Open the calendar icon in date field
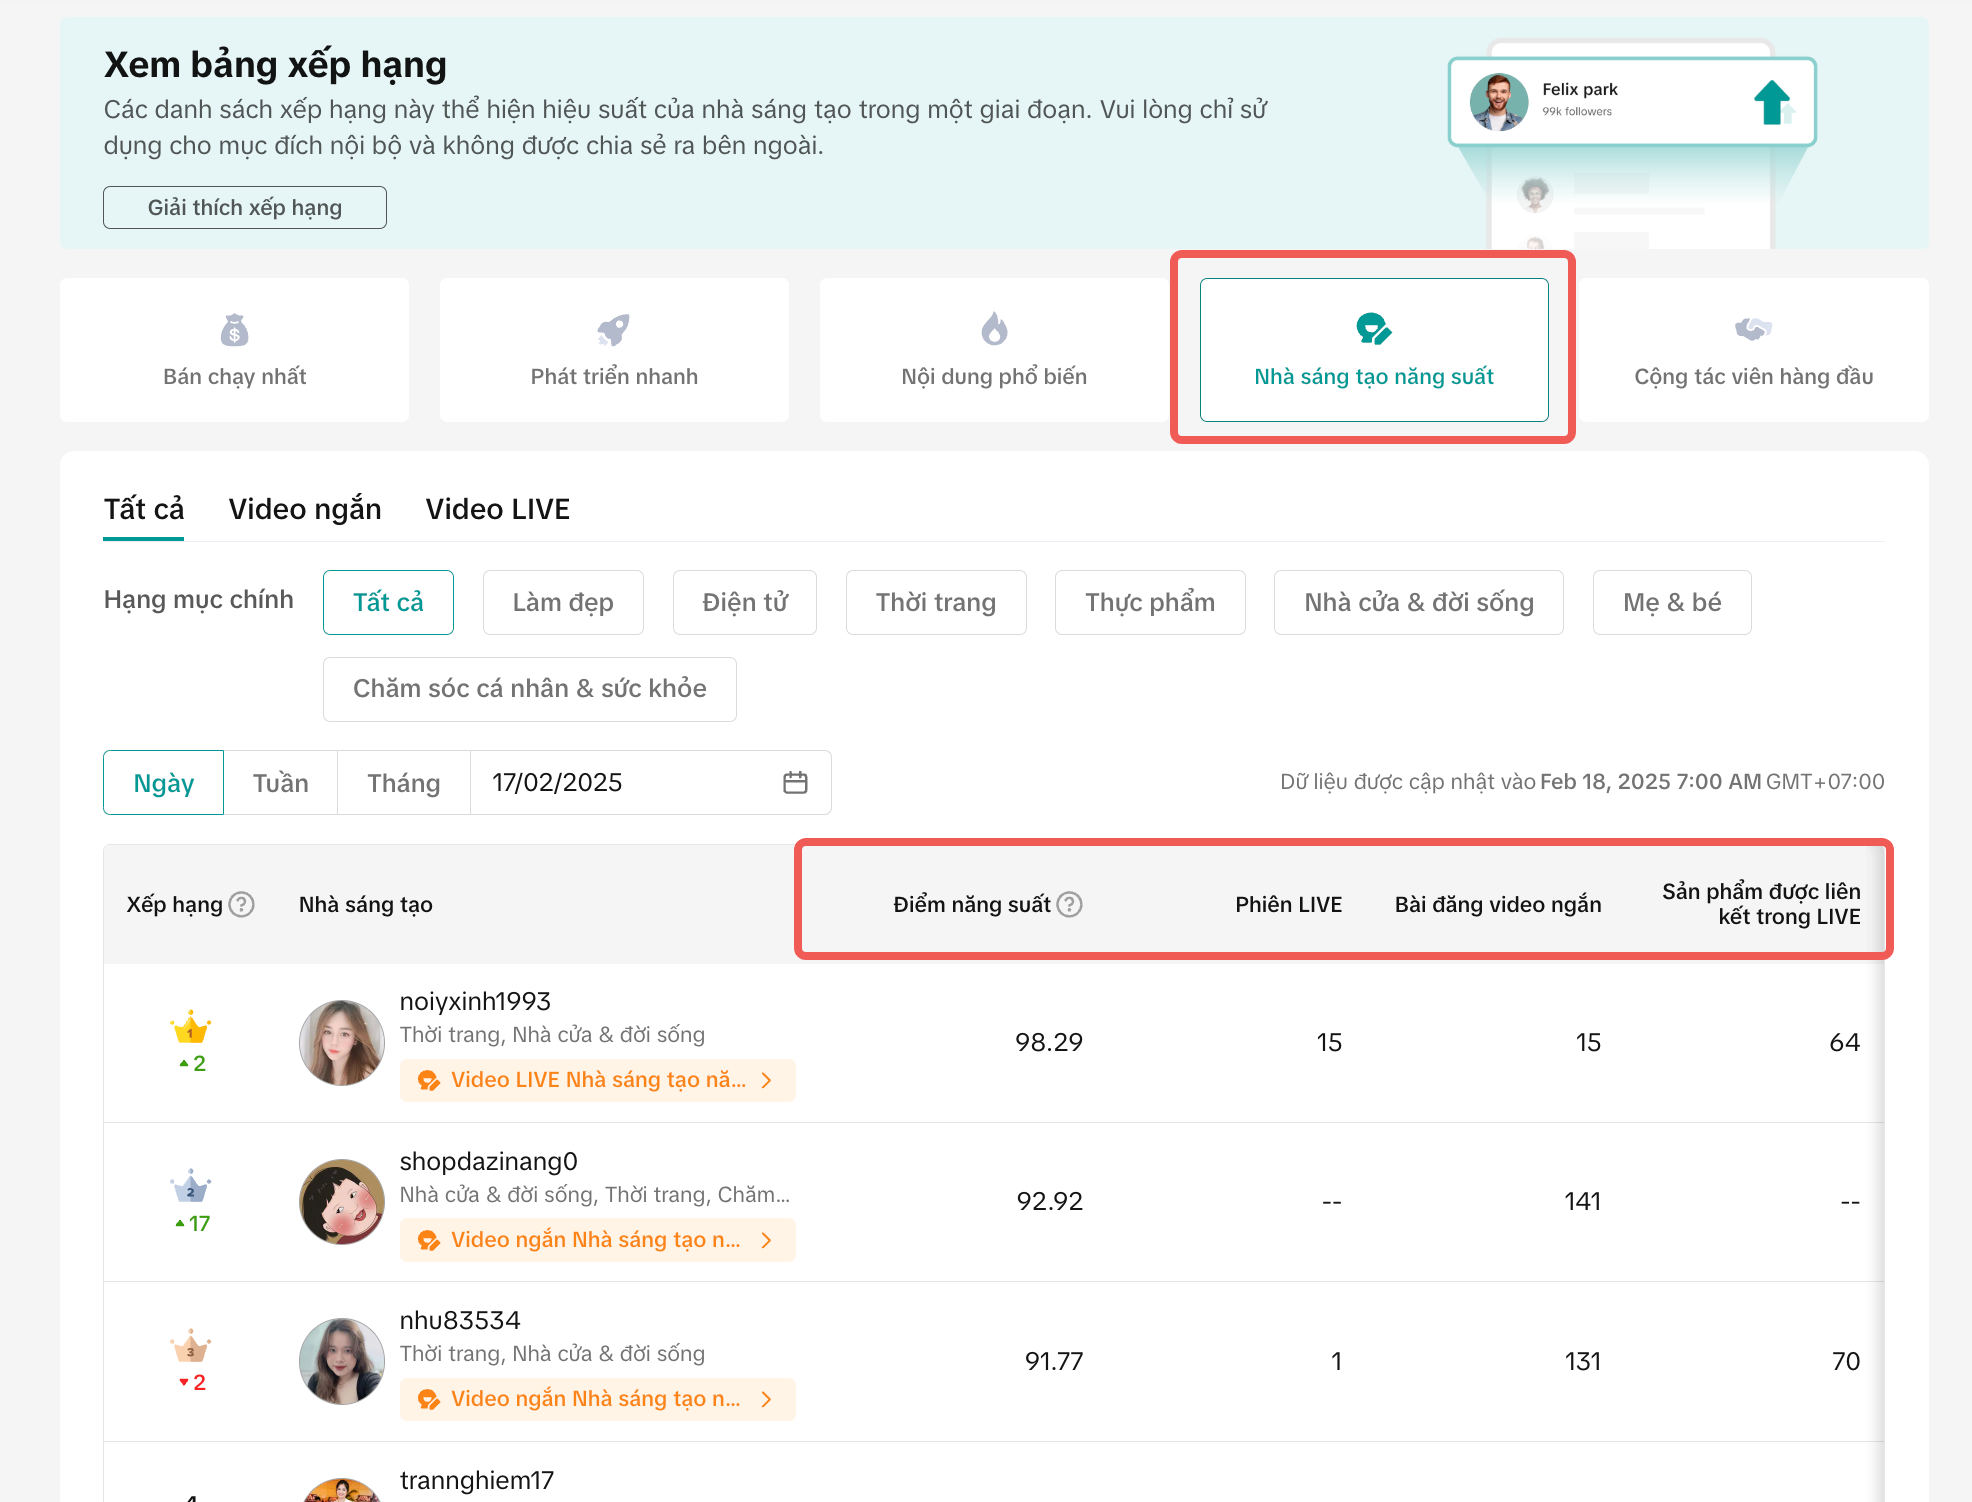The image size is (1972, 1502). (795, 782)
